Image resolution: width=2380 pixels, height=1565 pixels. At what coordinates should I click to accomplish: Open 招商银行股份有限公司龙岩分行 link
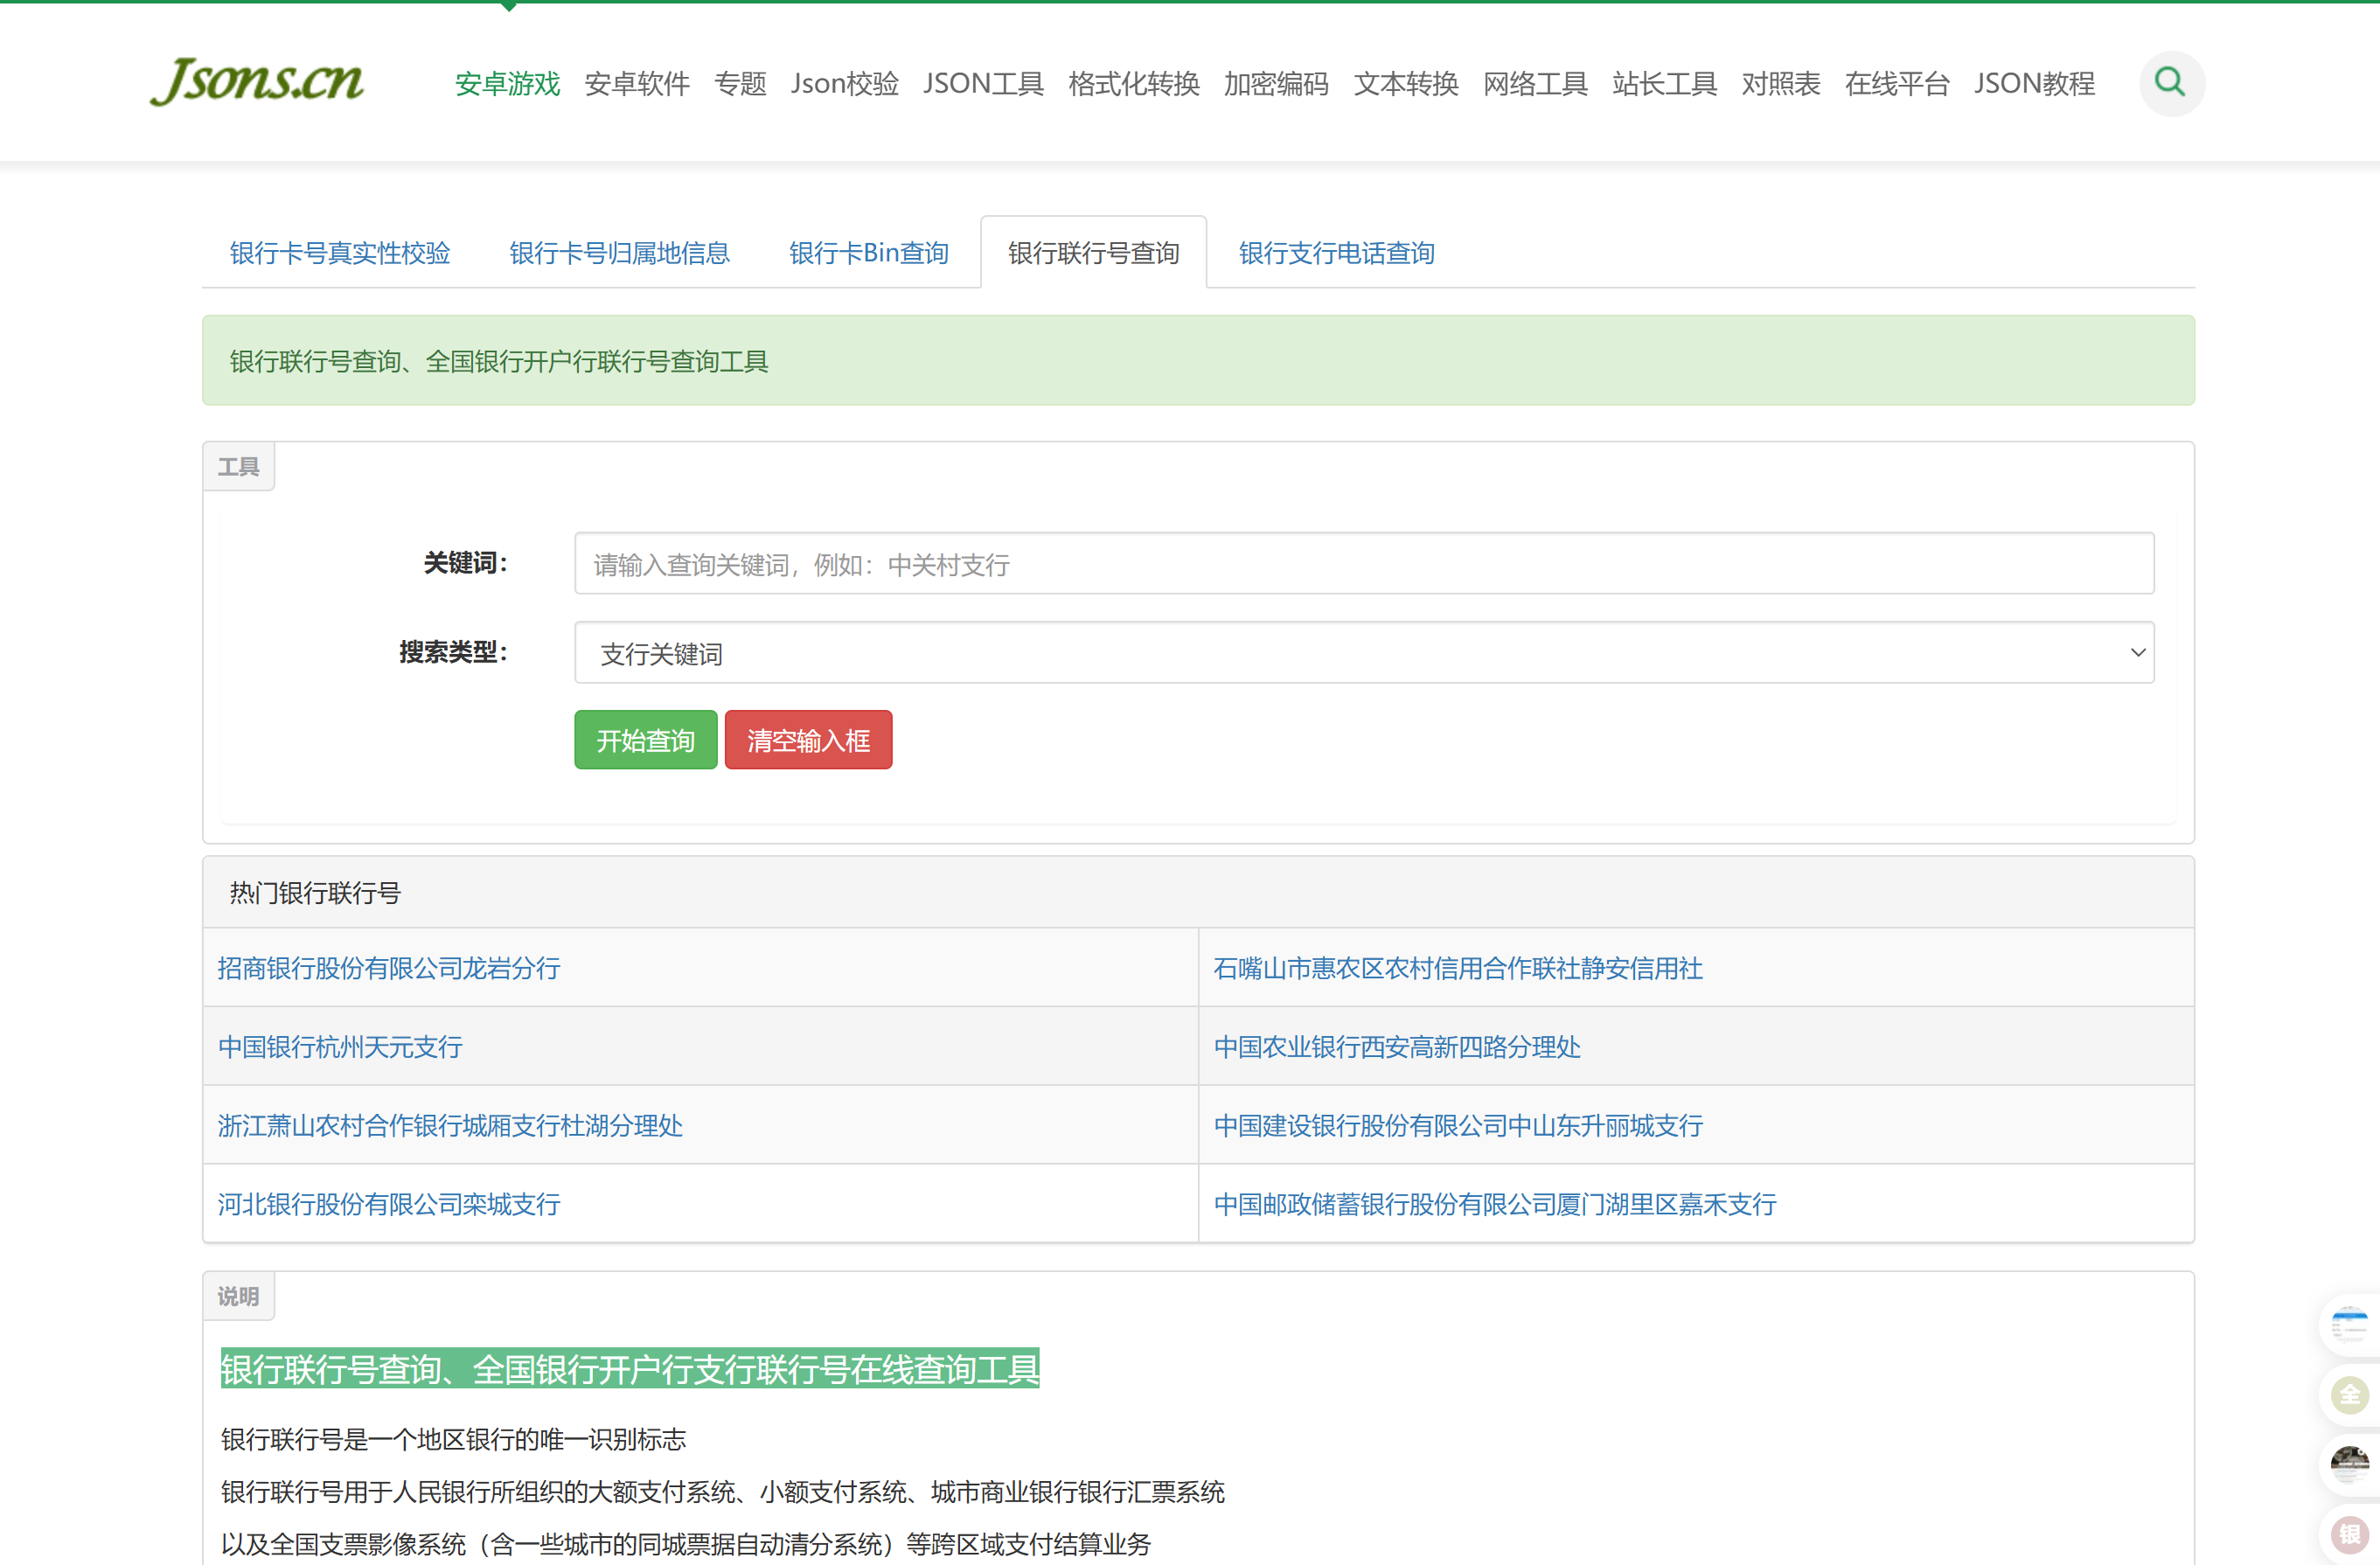pos(389,968)
